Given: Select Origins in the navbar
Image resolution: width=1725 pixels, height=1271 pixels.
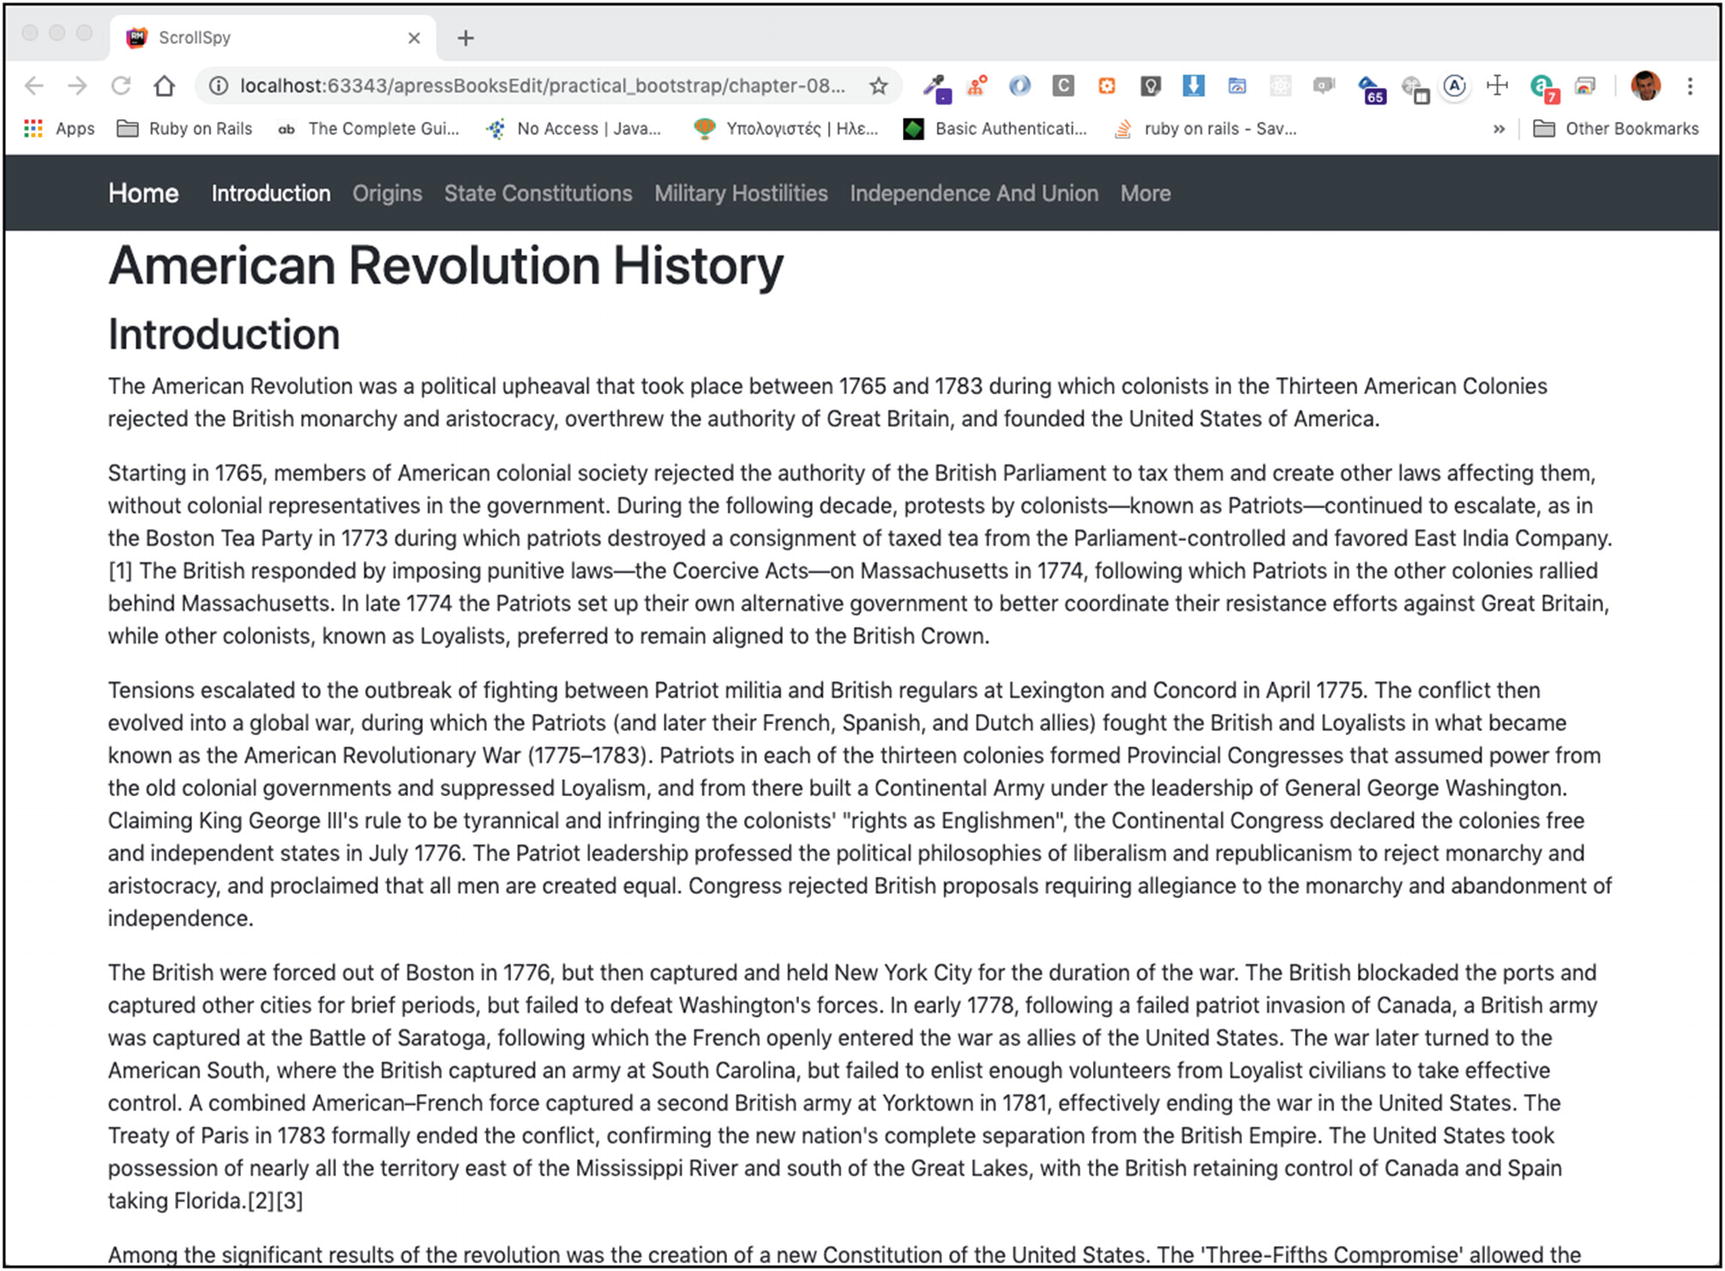Looking at the screenshot, I should [387, 194].
